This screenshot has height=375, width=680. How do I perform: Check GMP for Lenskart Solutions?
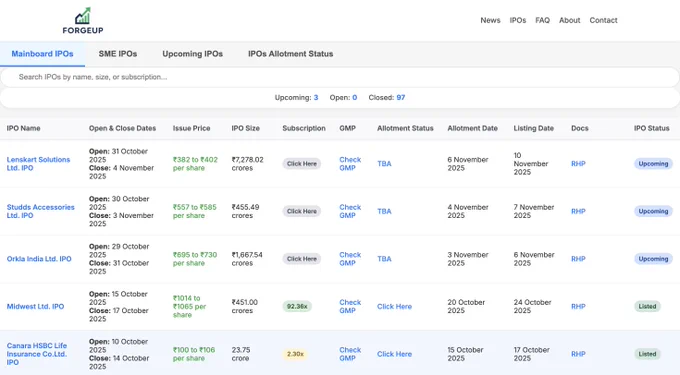click(350, 164)
